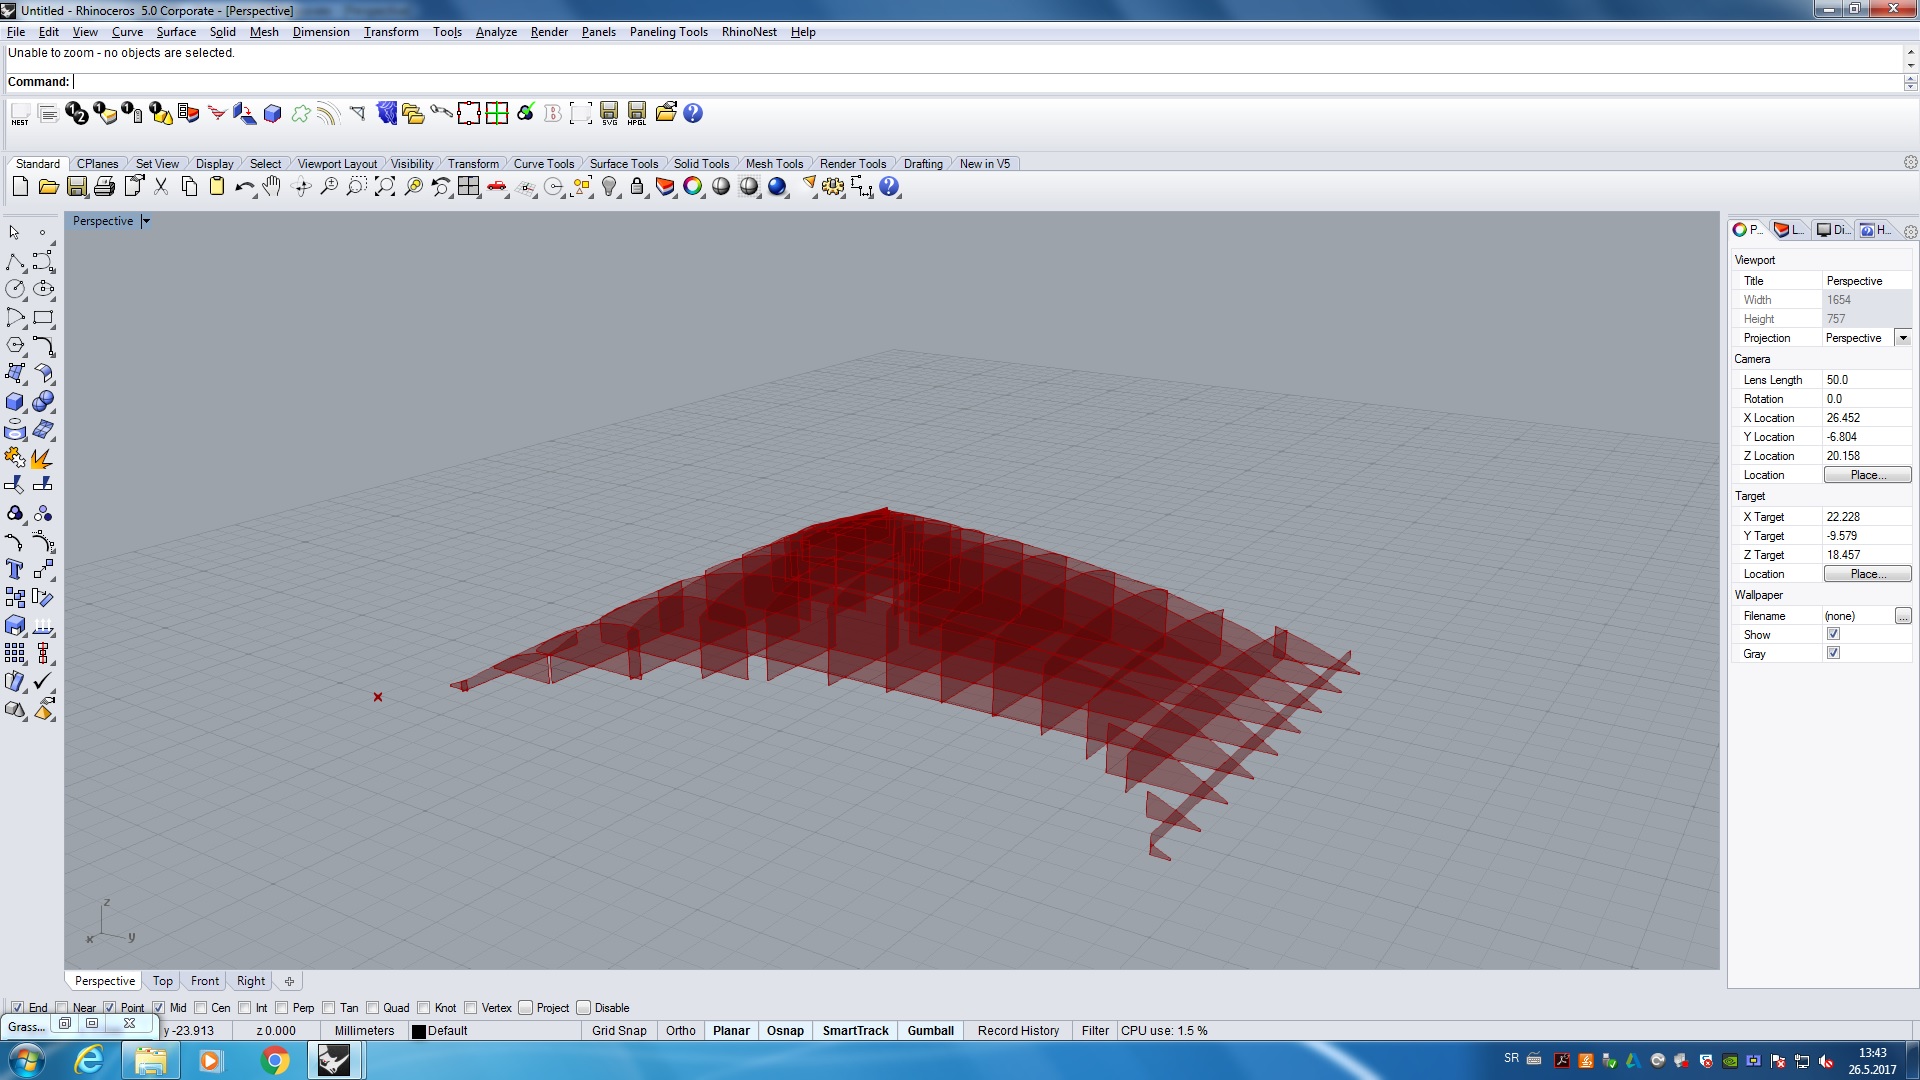The width and height of the screenshot is (1920, 1080).
Task: Toggle the Mid osnap checkbox
Action: click(159, 1008)
